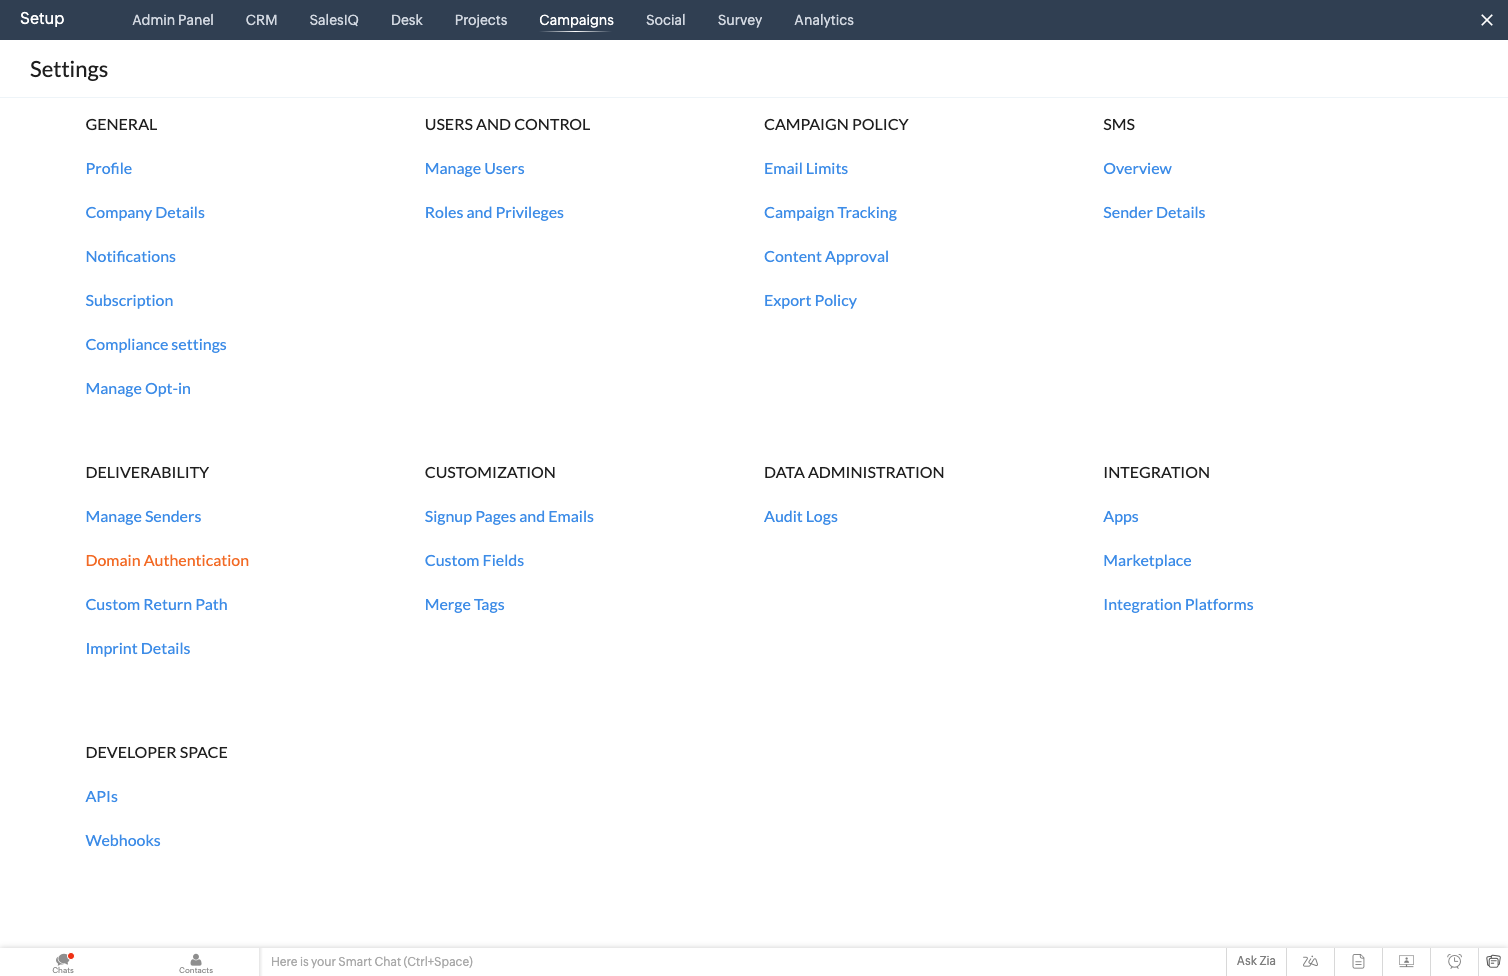The width and height of the screenshot is (1508, 976).
Task: Open the Subscription link
Action: click(130, 300)
